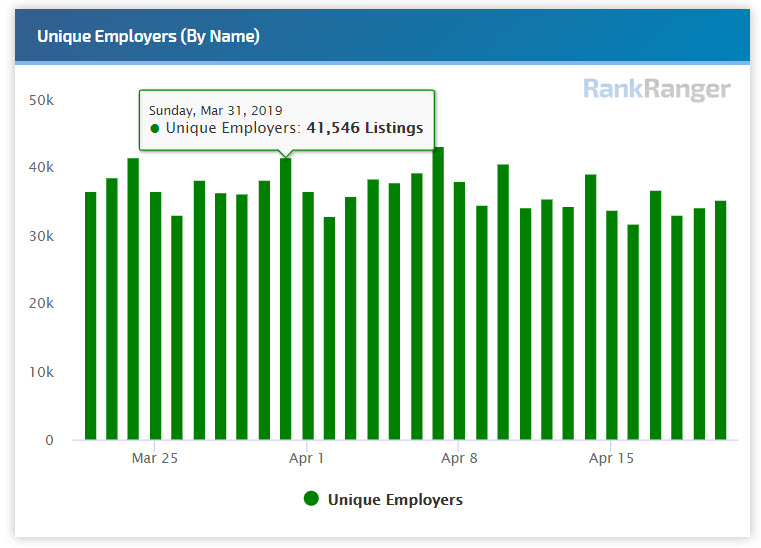Click the Apr 8 x-axis label

(459, 458)
